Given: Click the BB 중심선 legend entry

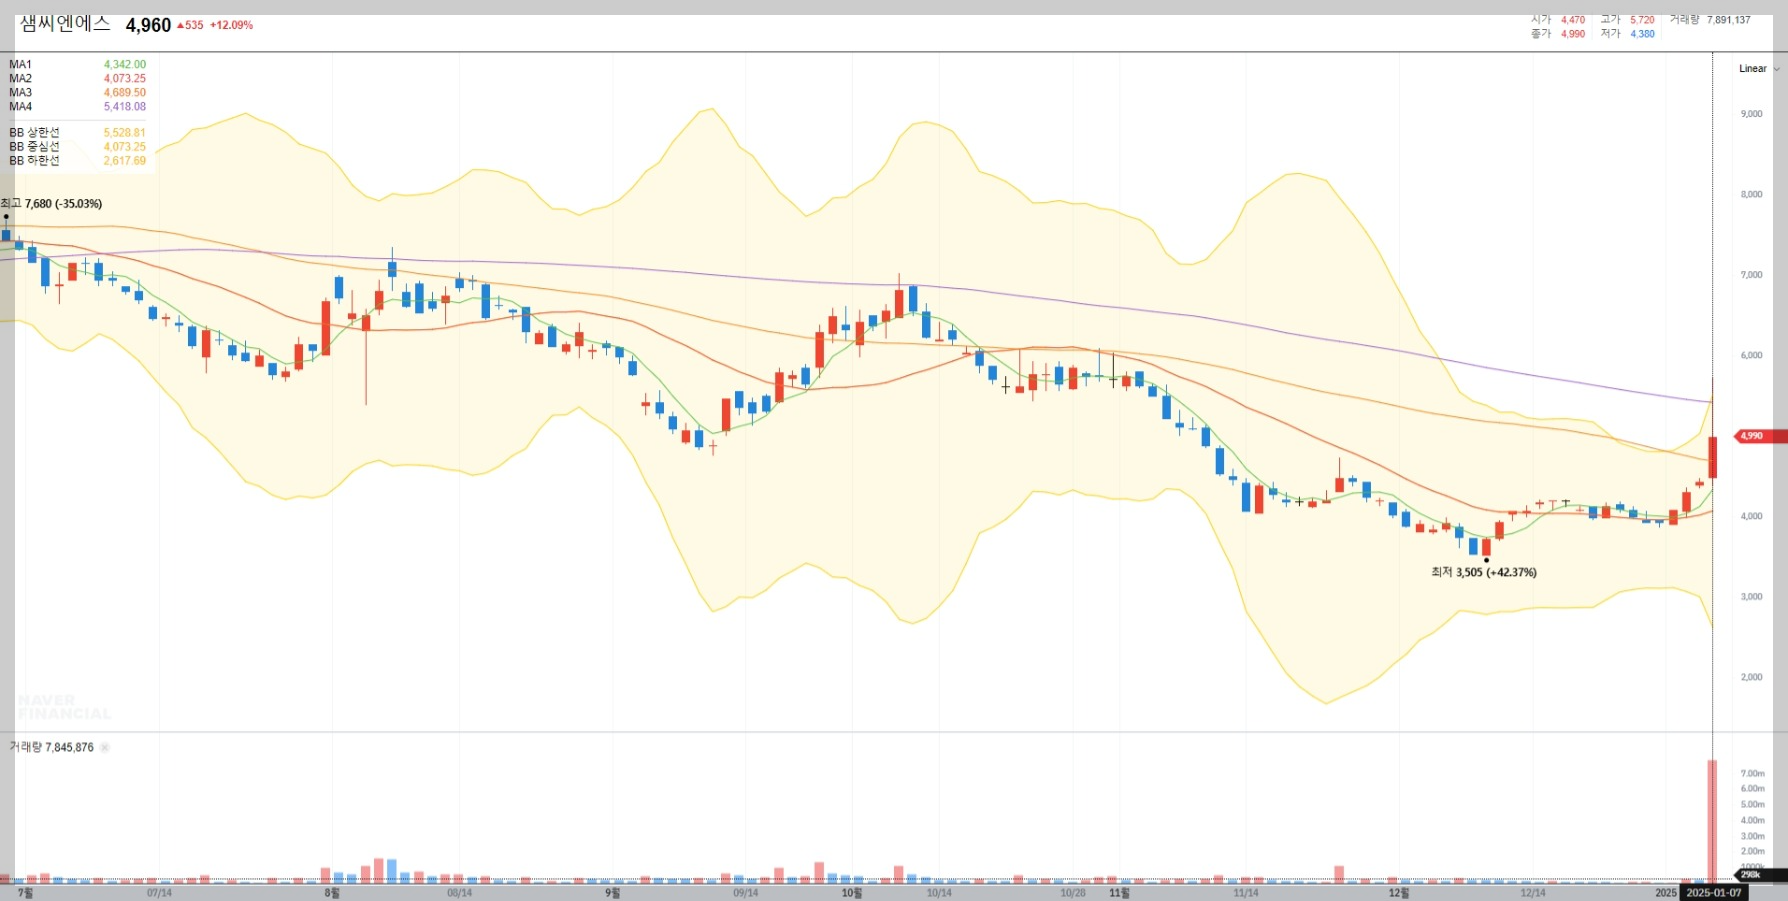Looking at the screenshot, I should [x=77, y=146].
